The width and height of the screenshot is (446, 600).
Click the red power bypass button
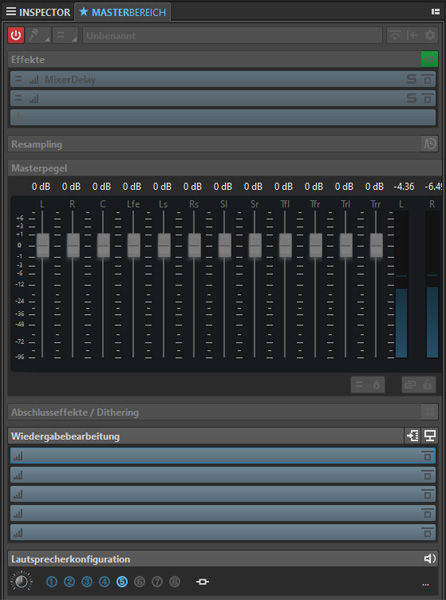[x=16, y=35]
